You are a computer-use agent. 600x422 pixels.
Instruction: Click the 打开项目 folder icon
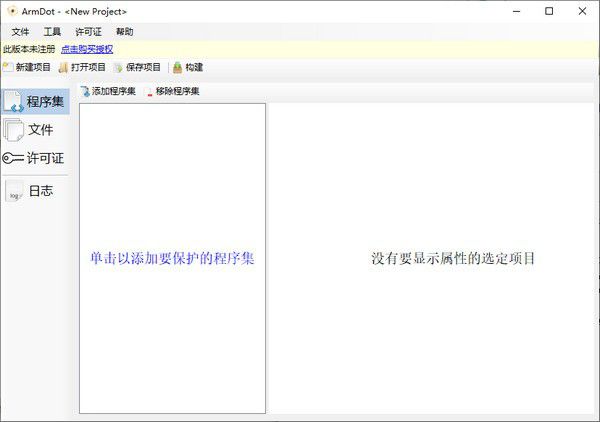pos(64,68)
